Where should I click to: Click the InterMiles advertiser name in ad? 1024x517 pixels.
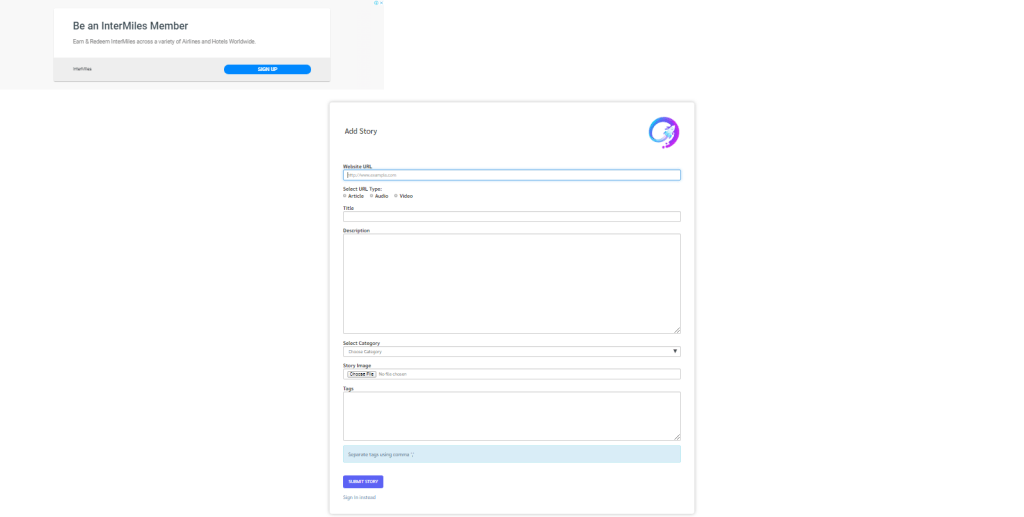(82, 69)
